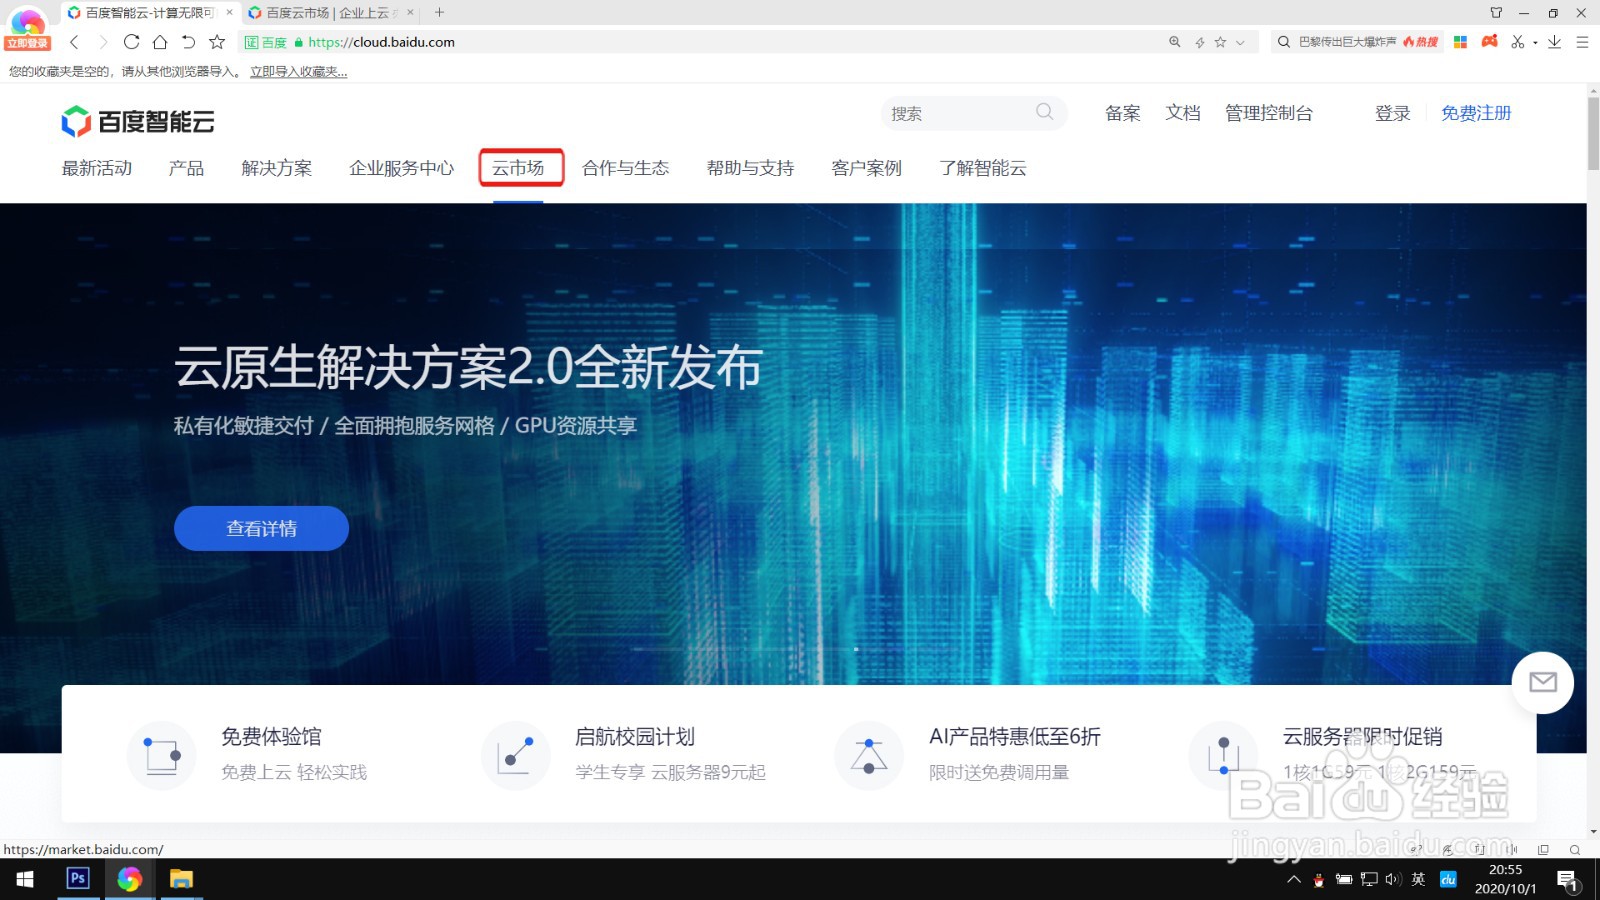Show hidden tray icons chevron
The image size is (1600, 900).
(x=1294, y=880)
